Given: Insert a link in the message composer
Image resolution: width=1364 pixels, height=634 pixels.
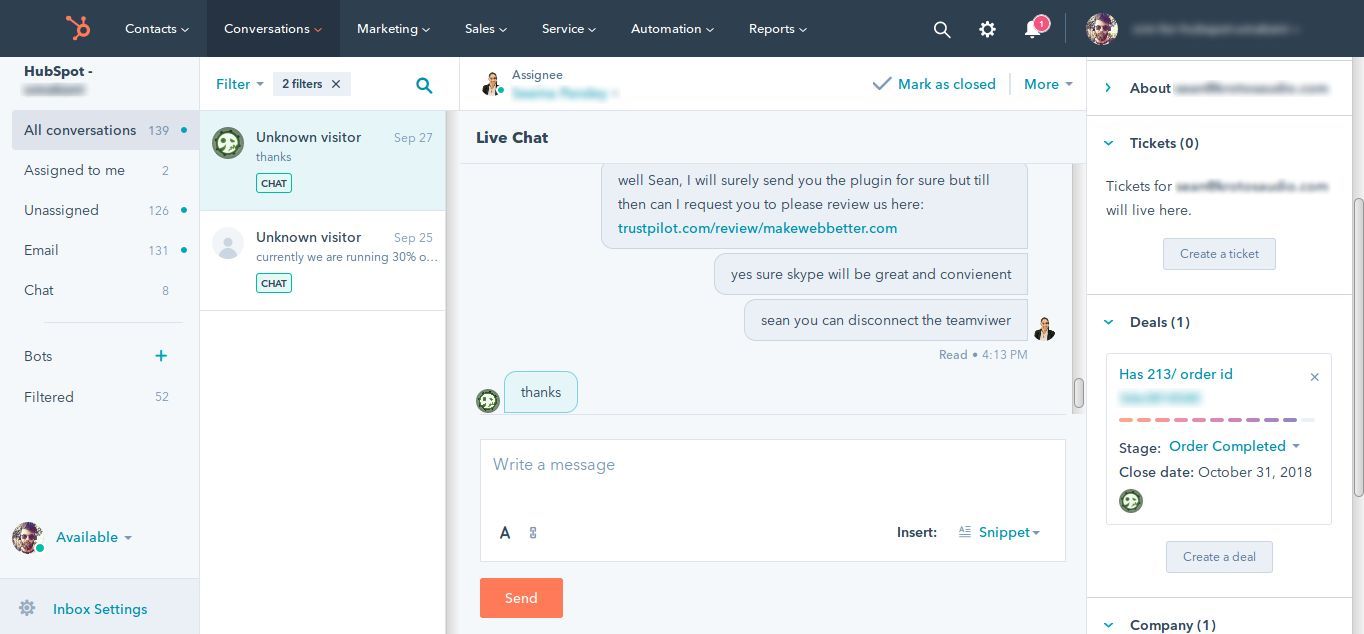Looking at the screenshot, I should click(533, 533).
